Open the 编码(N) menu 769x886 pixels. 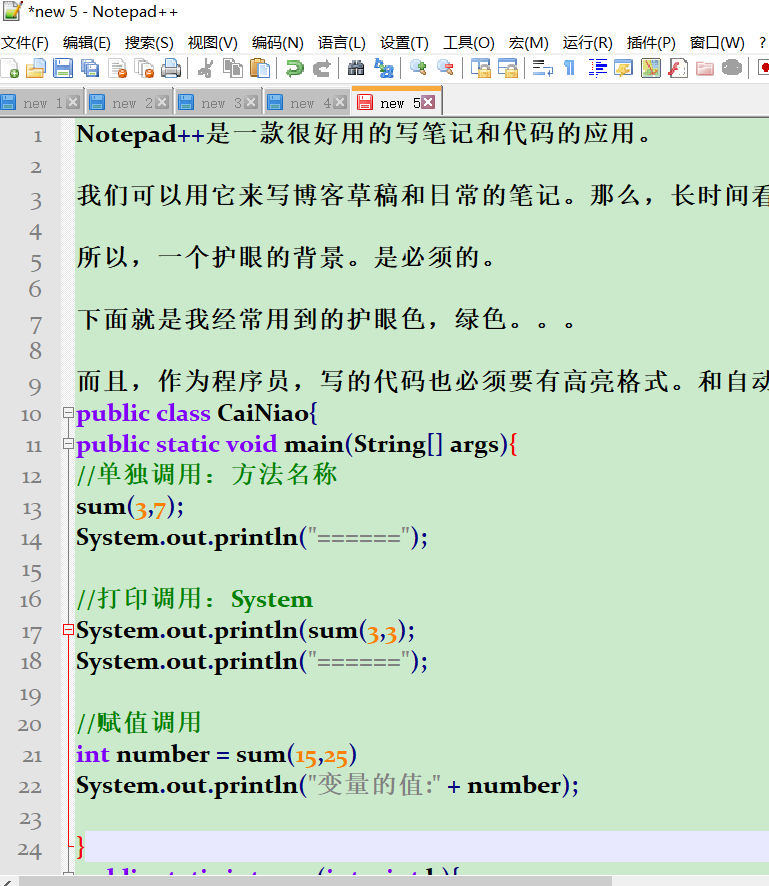(x=277, y=43)
